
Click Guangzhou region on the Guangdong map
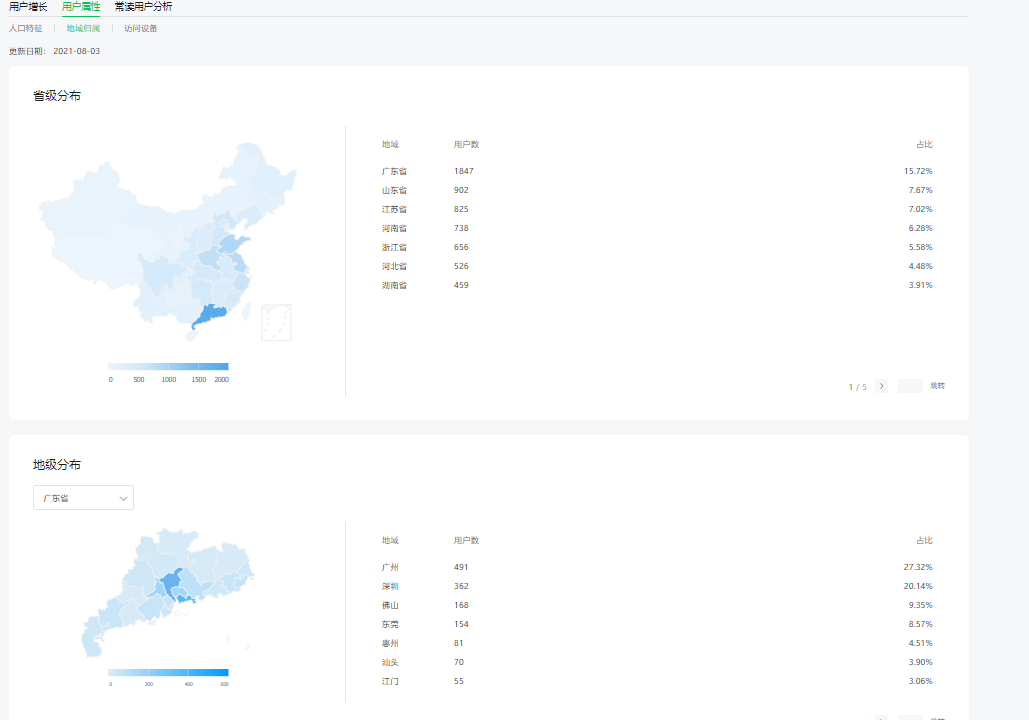(x=171, y=582)
